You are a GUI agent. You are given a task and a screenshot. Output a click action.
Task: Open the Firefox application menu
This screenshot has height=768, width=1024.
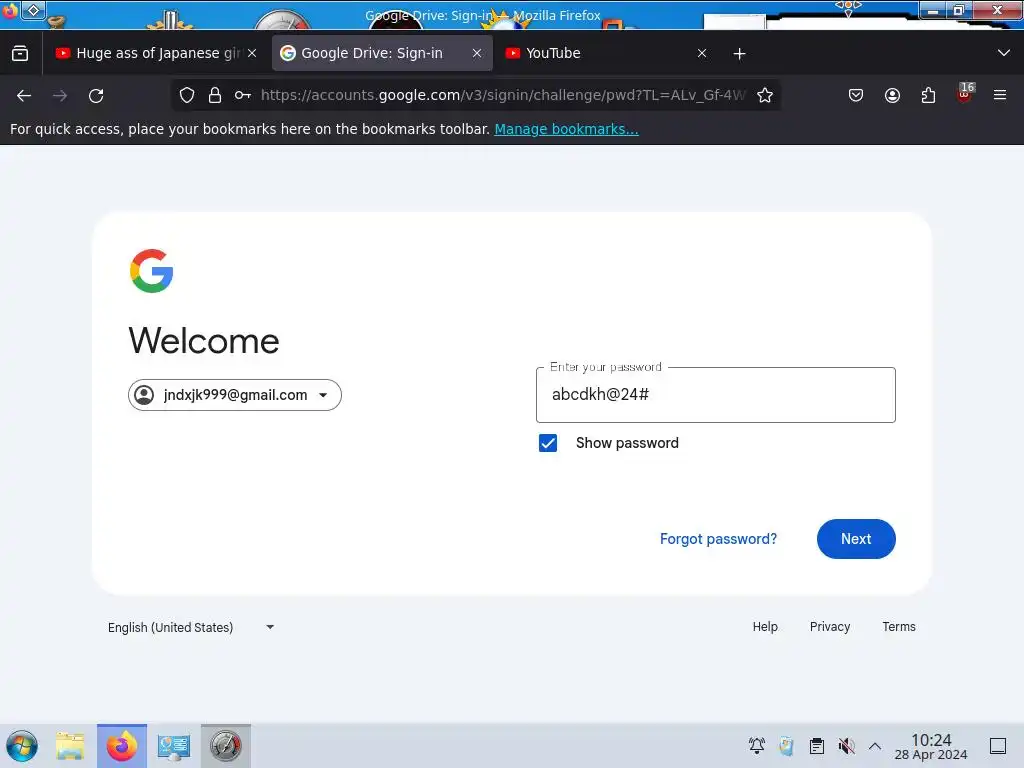tap(999, 95)
